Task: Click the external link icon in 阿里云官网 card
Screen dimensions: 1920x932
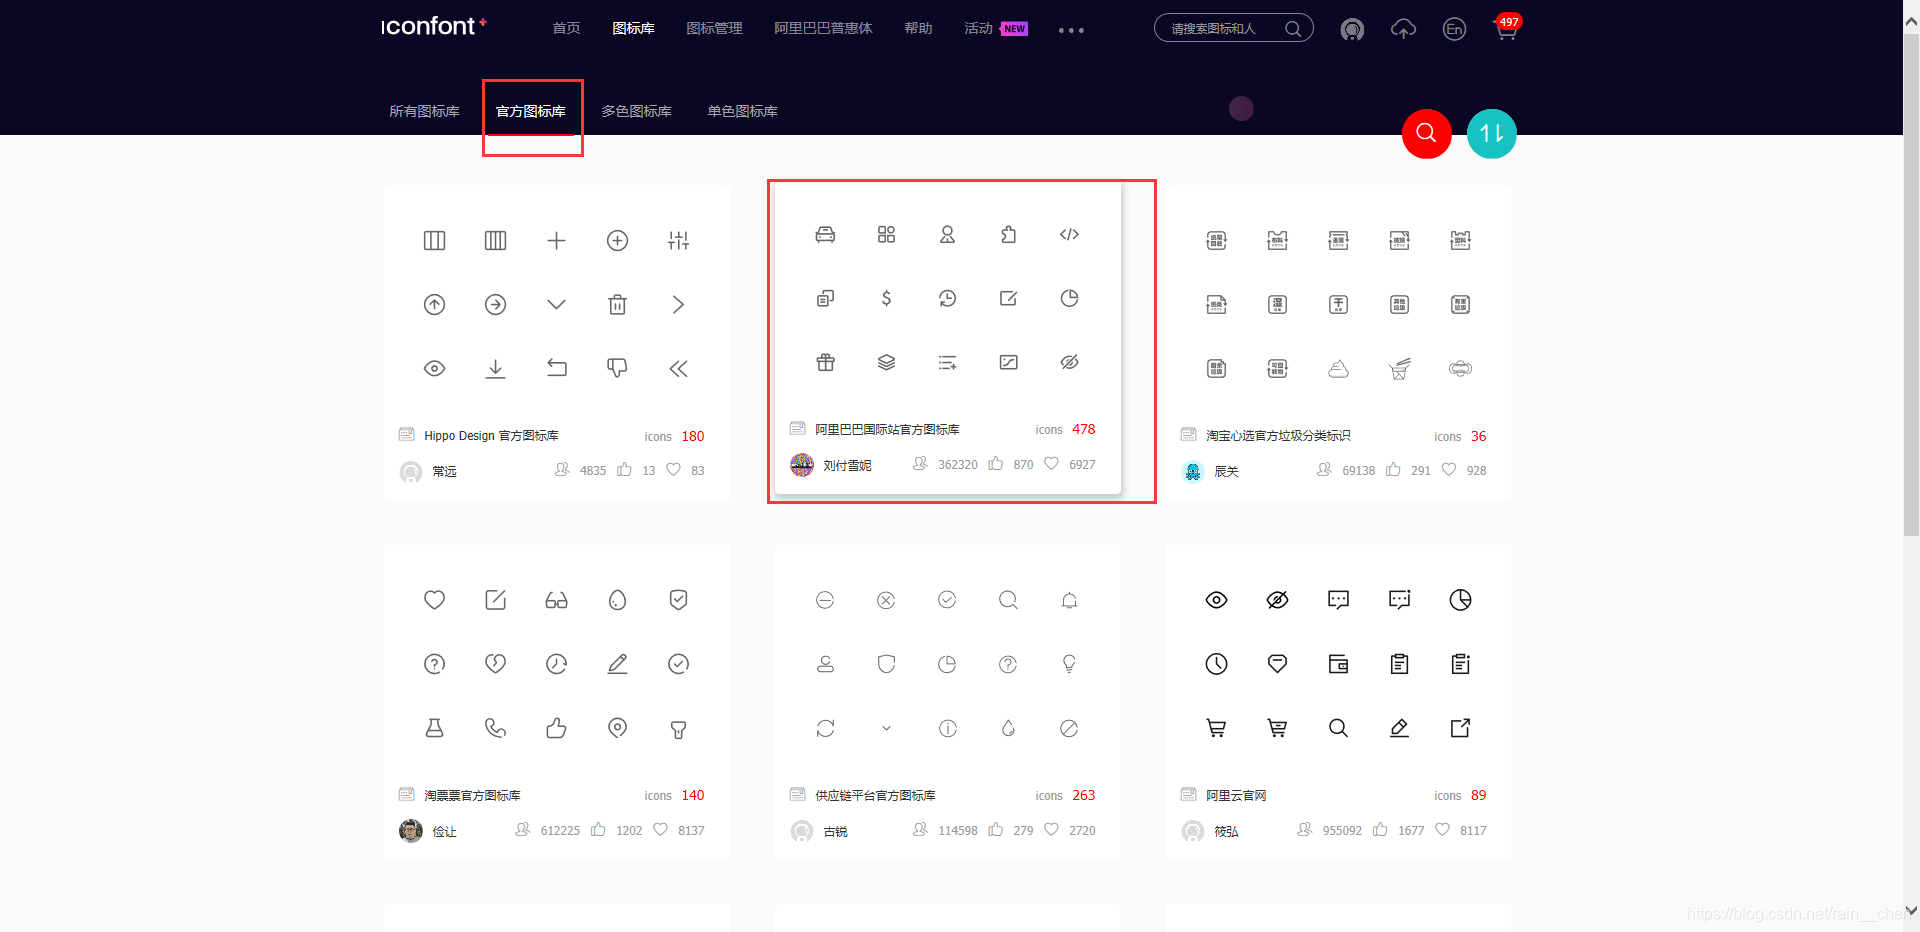Action: point(1460,728)
